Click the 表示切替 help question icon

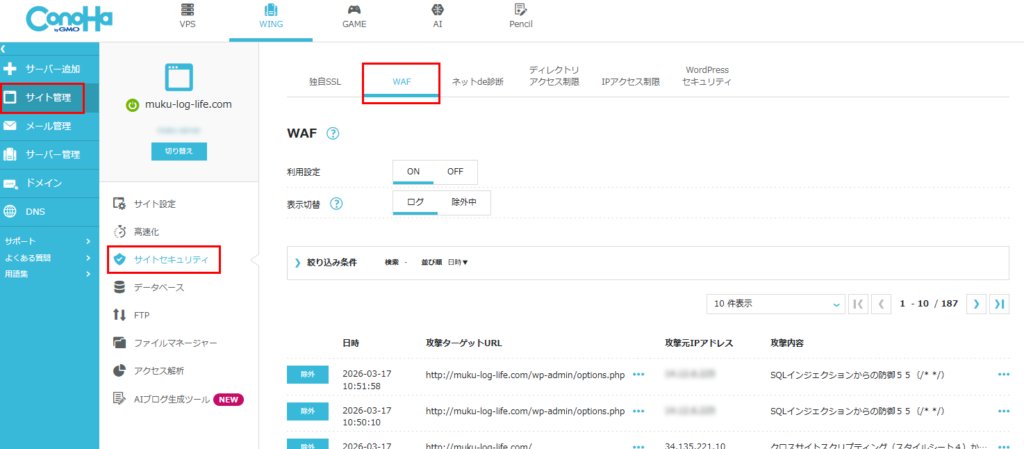(337, 204)
